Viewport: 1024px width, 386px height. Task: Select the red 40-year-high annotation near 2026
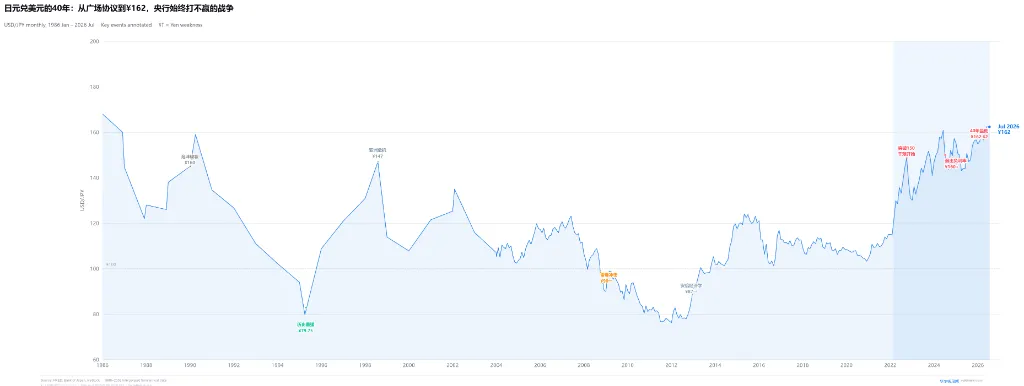click(x=979, y=133)
